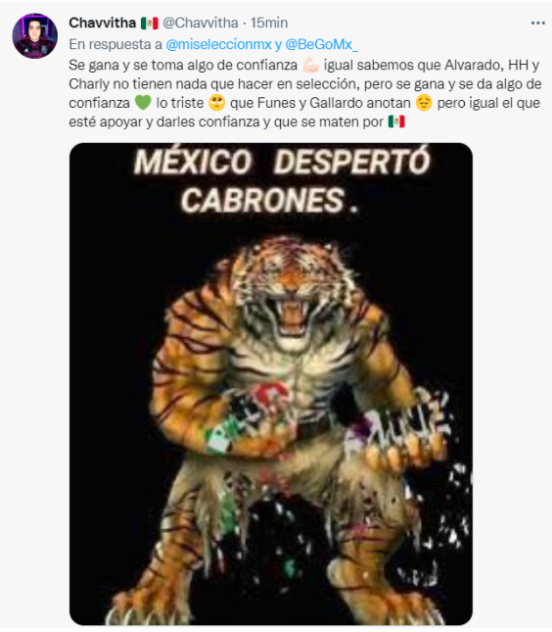Click the tweet body text to expand
This screenshot has height=632, width=552.
pos(305,93)
